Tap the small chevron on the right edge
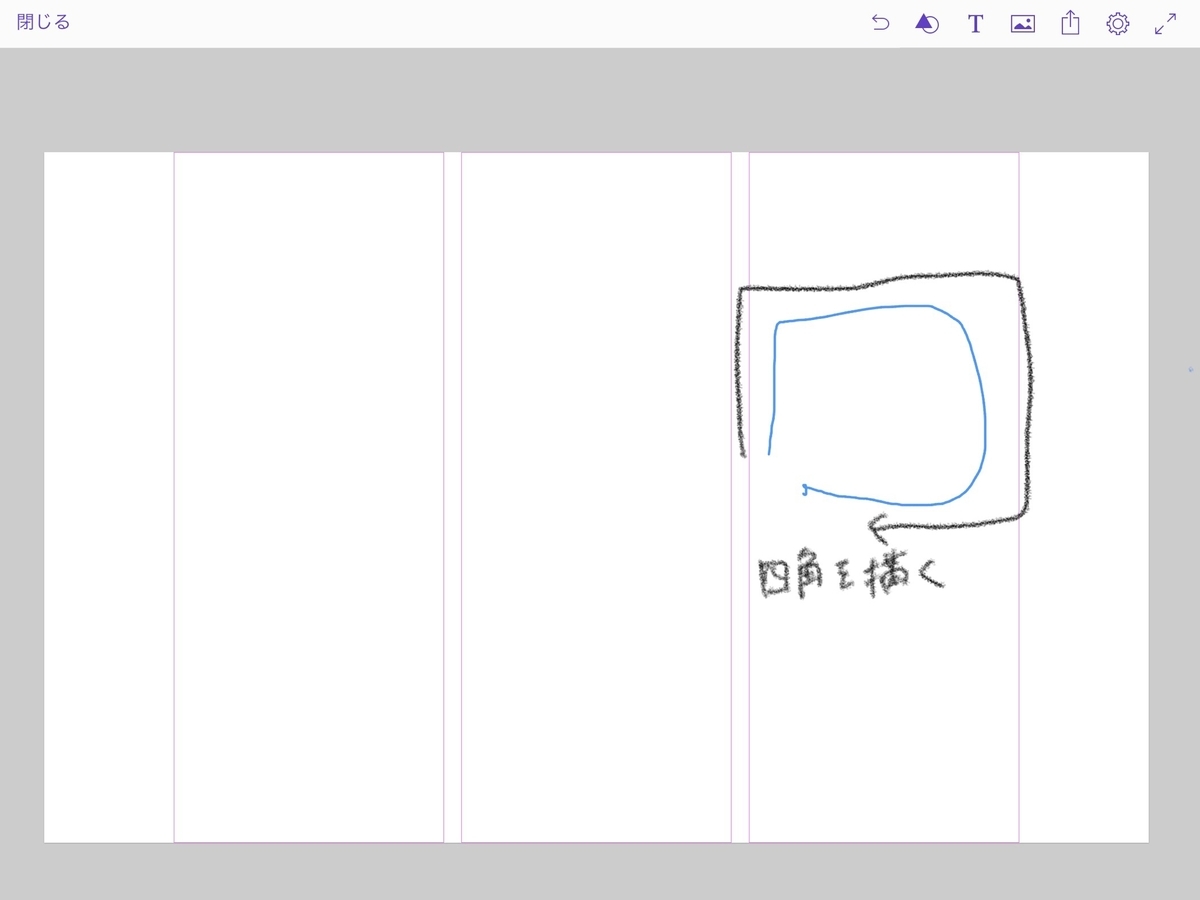Screen dimensions: 1200x900 [1192, 370]
